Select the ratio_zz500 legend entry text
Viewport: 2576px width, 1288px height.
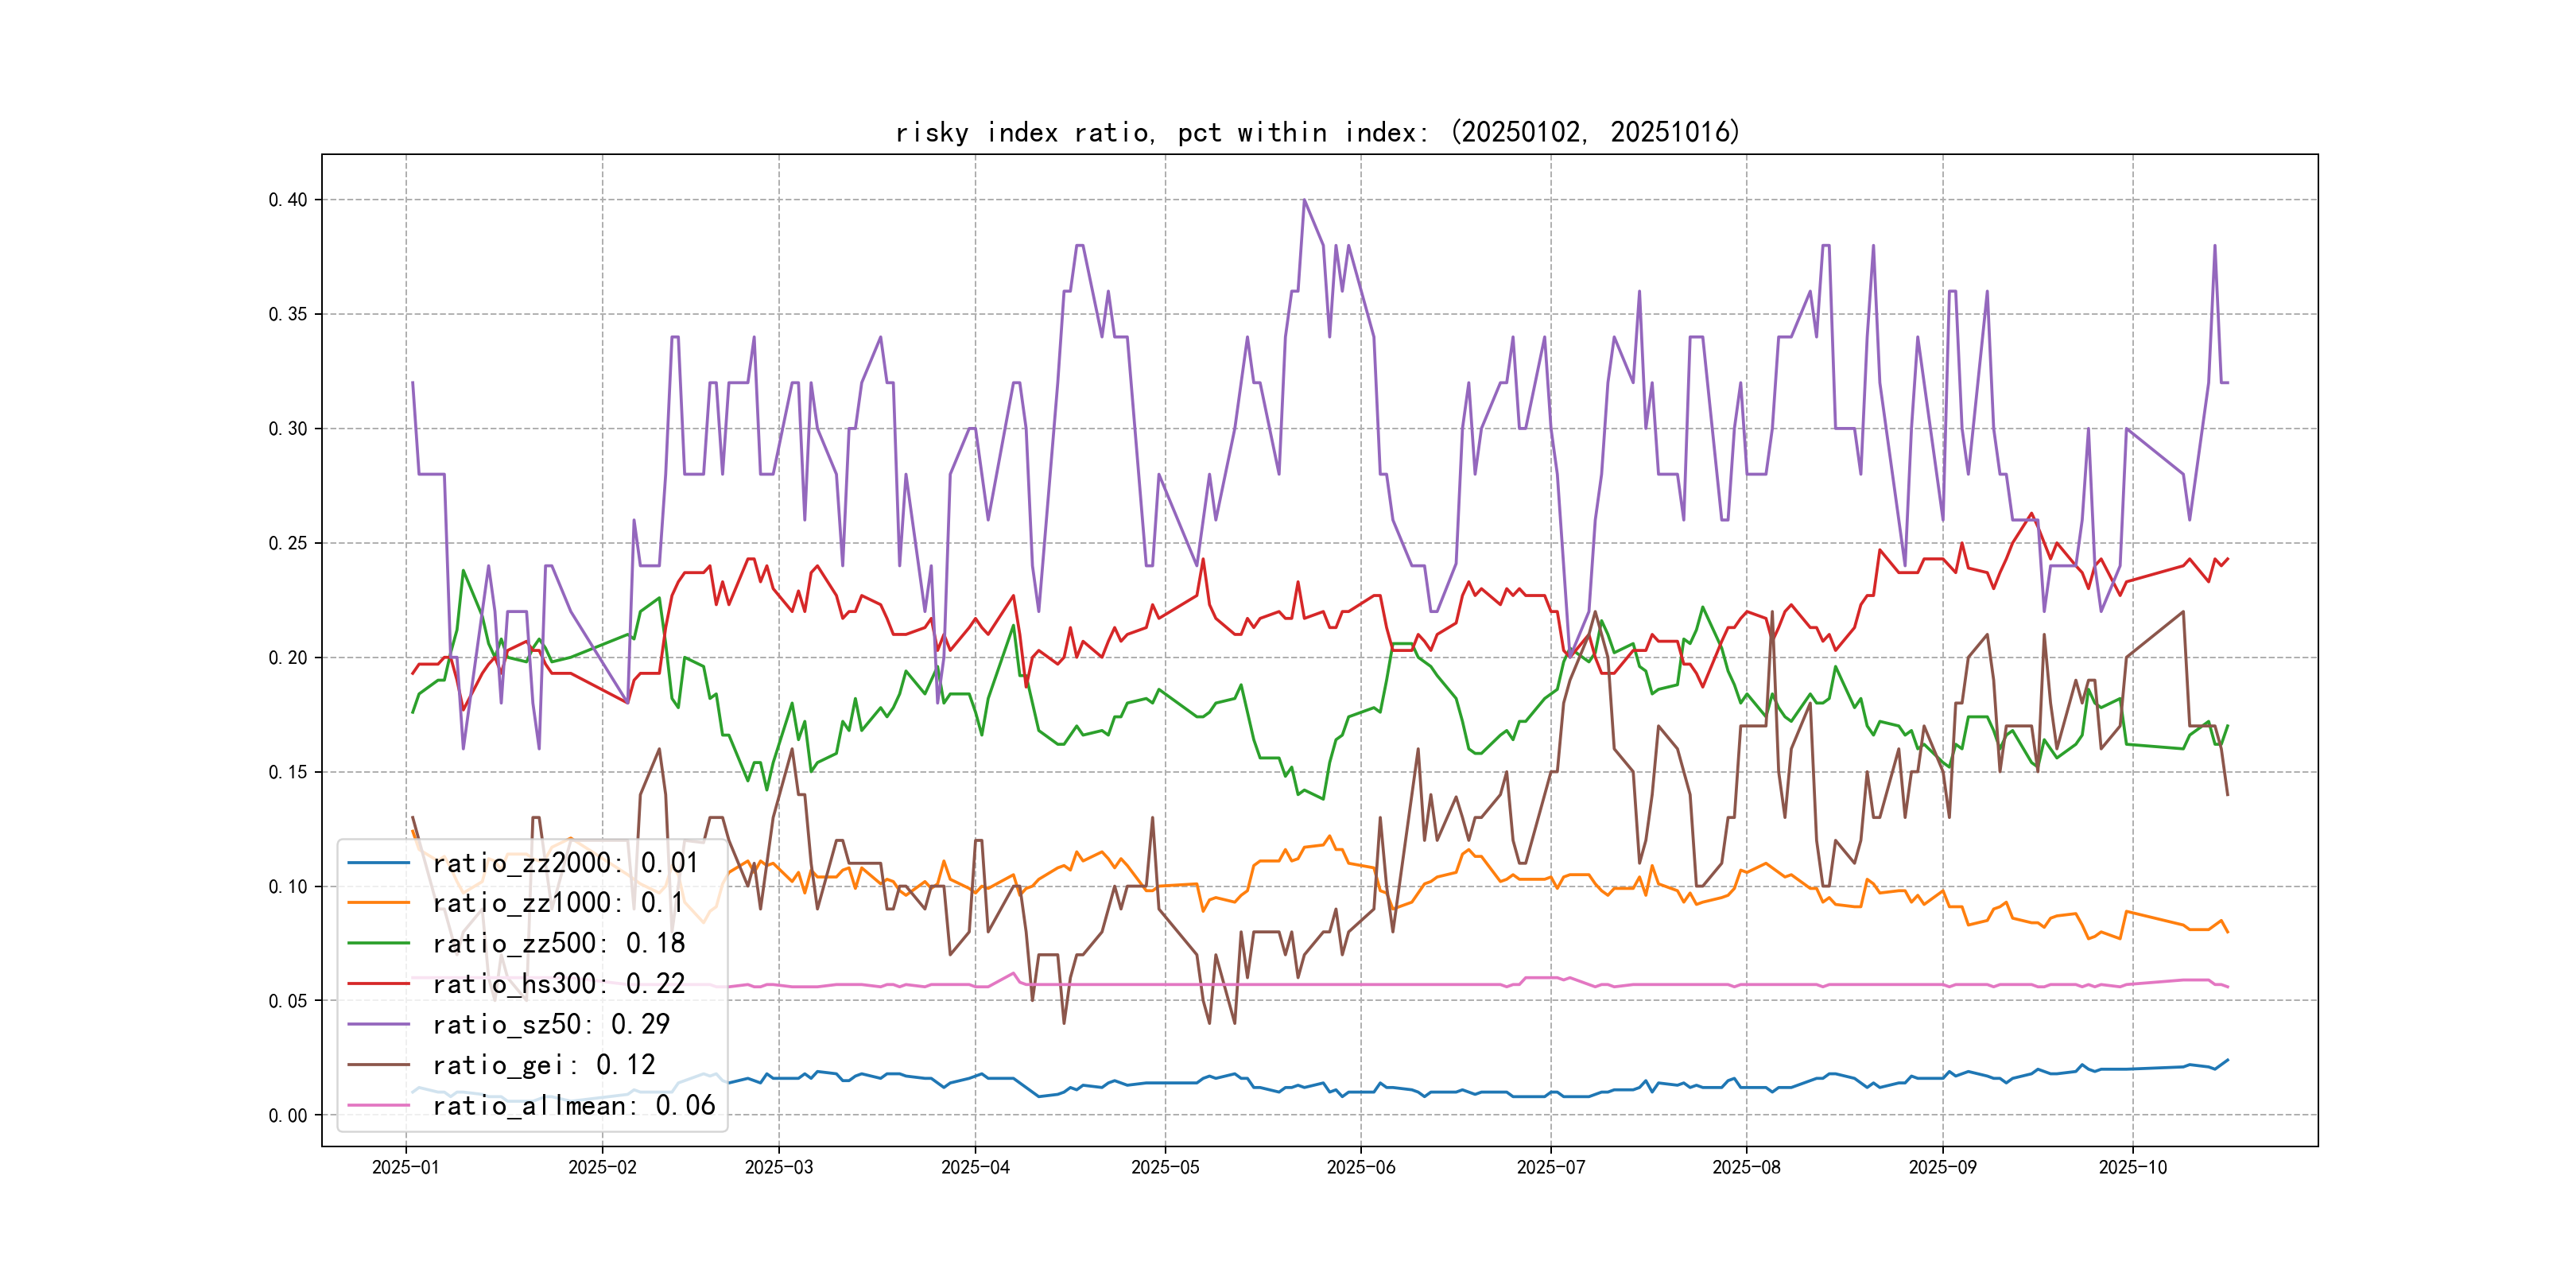click(558, 943)
